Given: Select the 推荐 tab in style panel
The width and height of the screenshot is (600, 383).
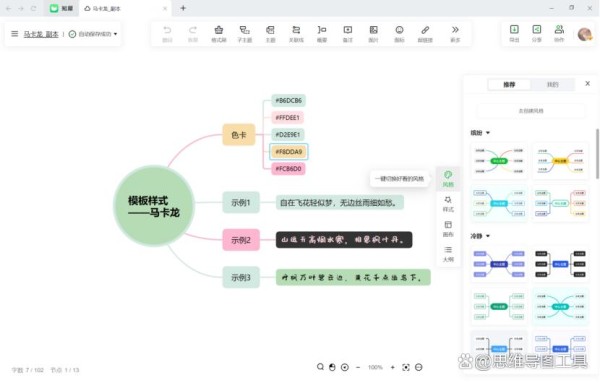Looking at the screenshot, I should click(x=509, y=85).
